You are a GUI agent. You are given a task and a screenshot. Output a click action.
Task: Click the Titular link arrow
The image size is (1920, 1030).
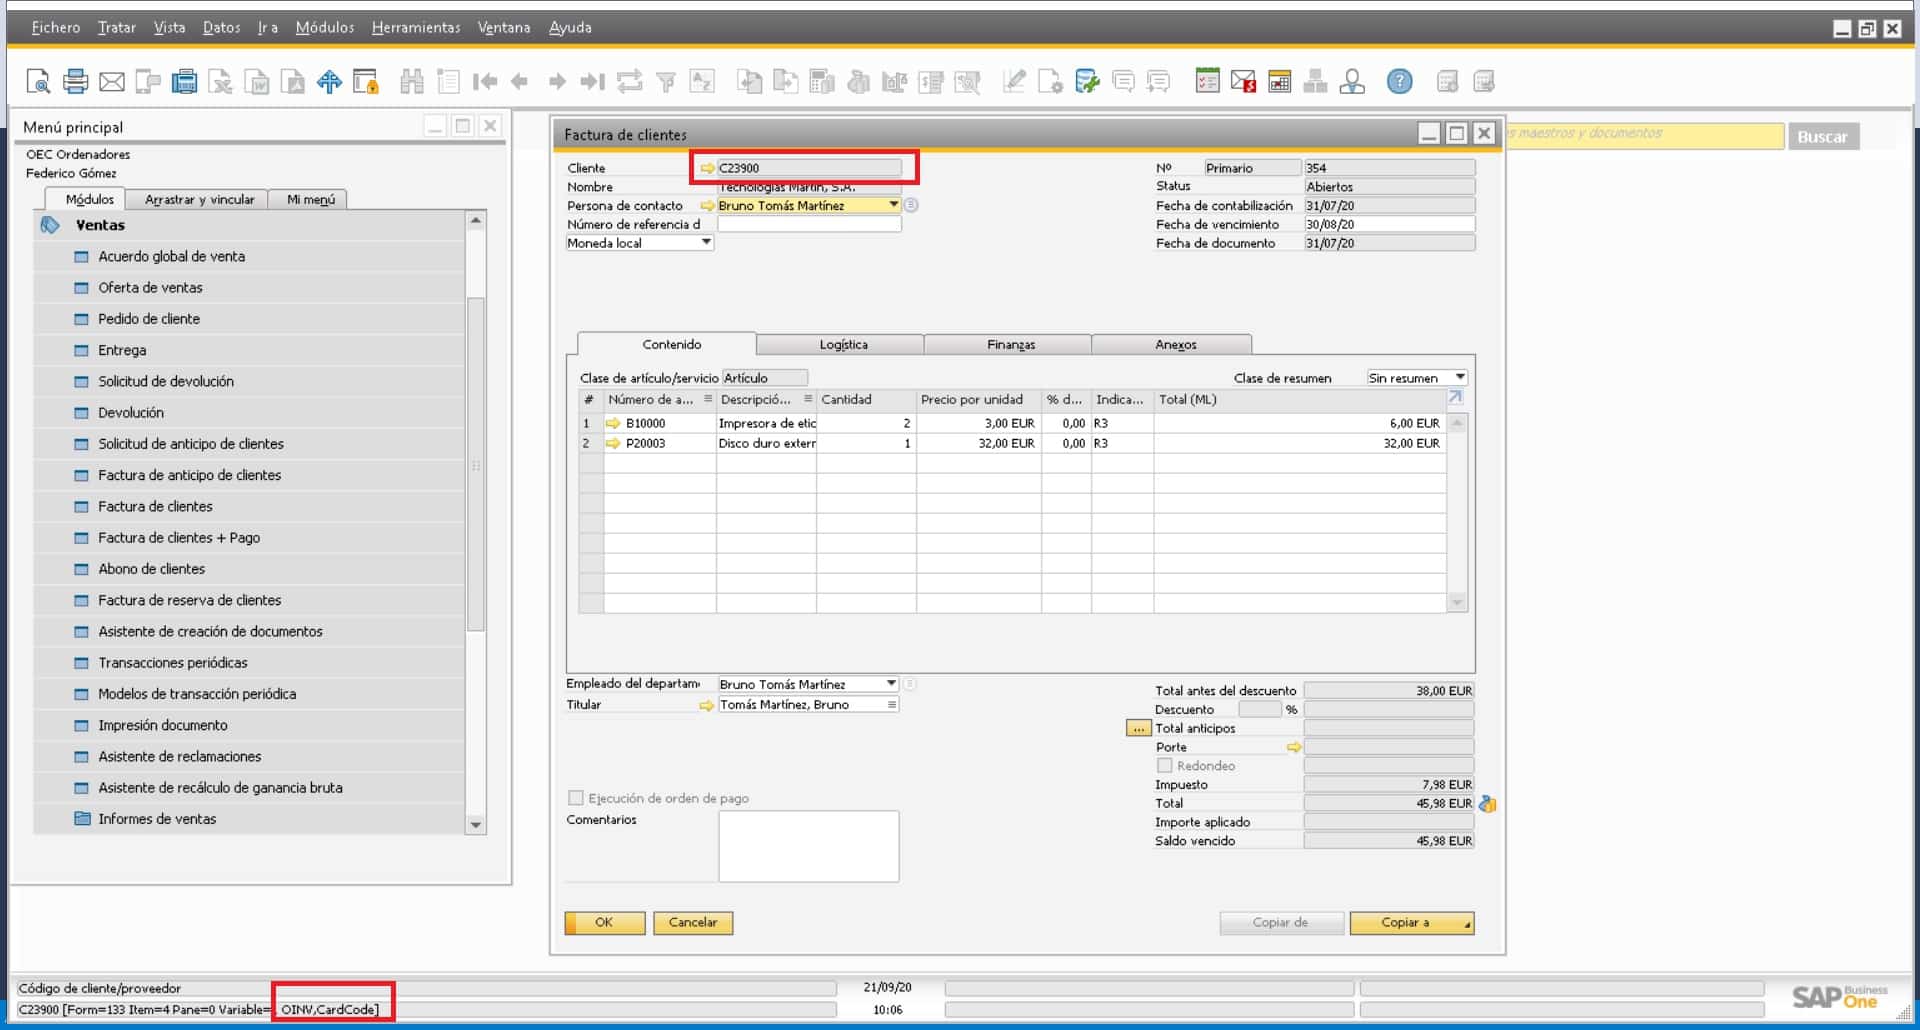(x=707, y=705)
